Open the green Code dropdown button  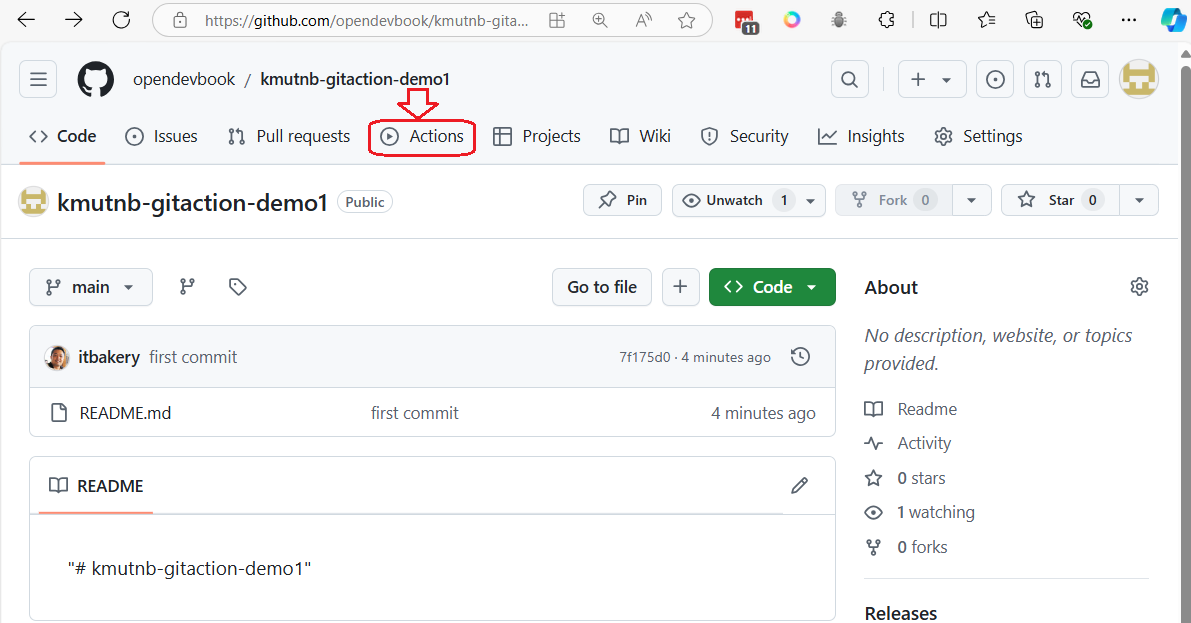click(771, 287)
